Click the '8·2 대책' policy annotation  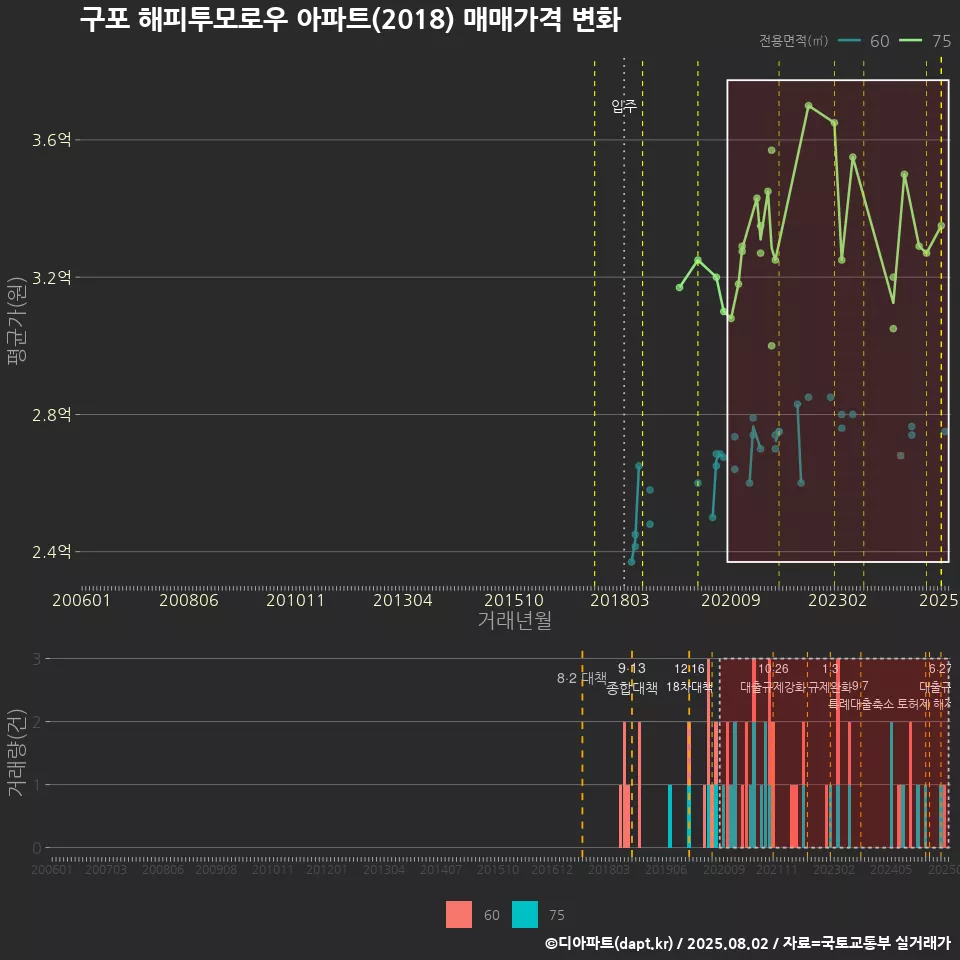click(581, 678)
